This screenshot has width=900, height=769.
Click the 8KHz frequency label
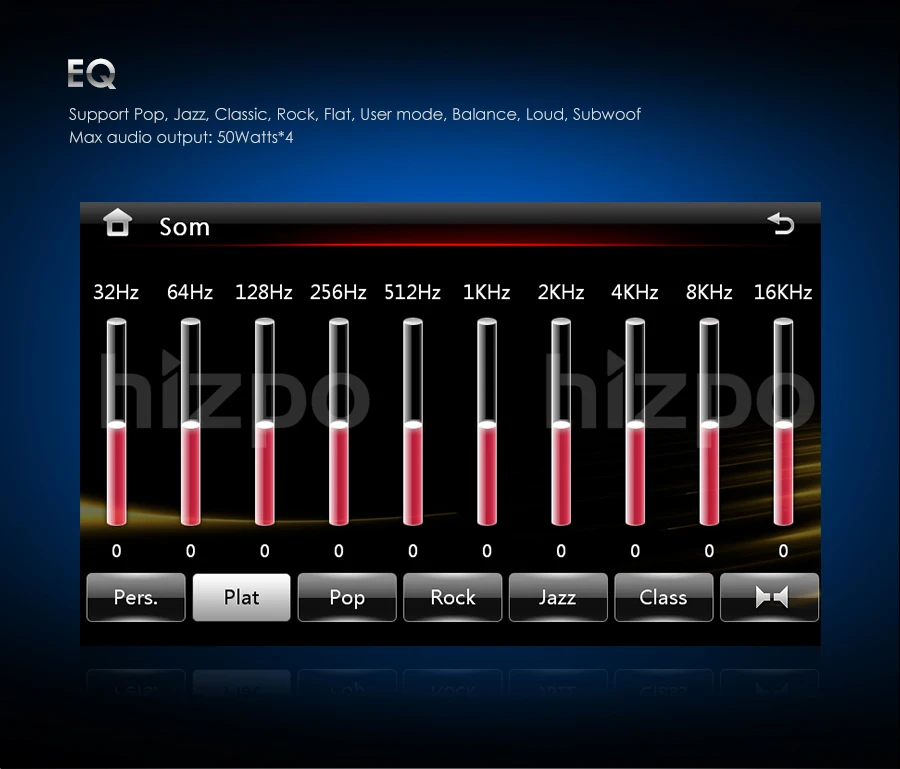[709, 292]
